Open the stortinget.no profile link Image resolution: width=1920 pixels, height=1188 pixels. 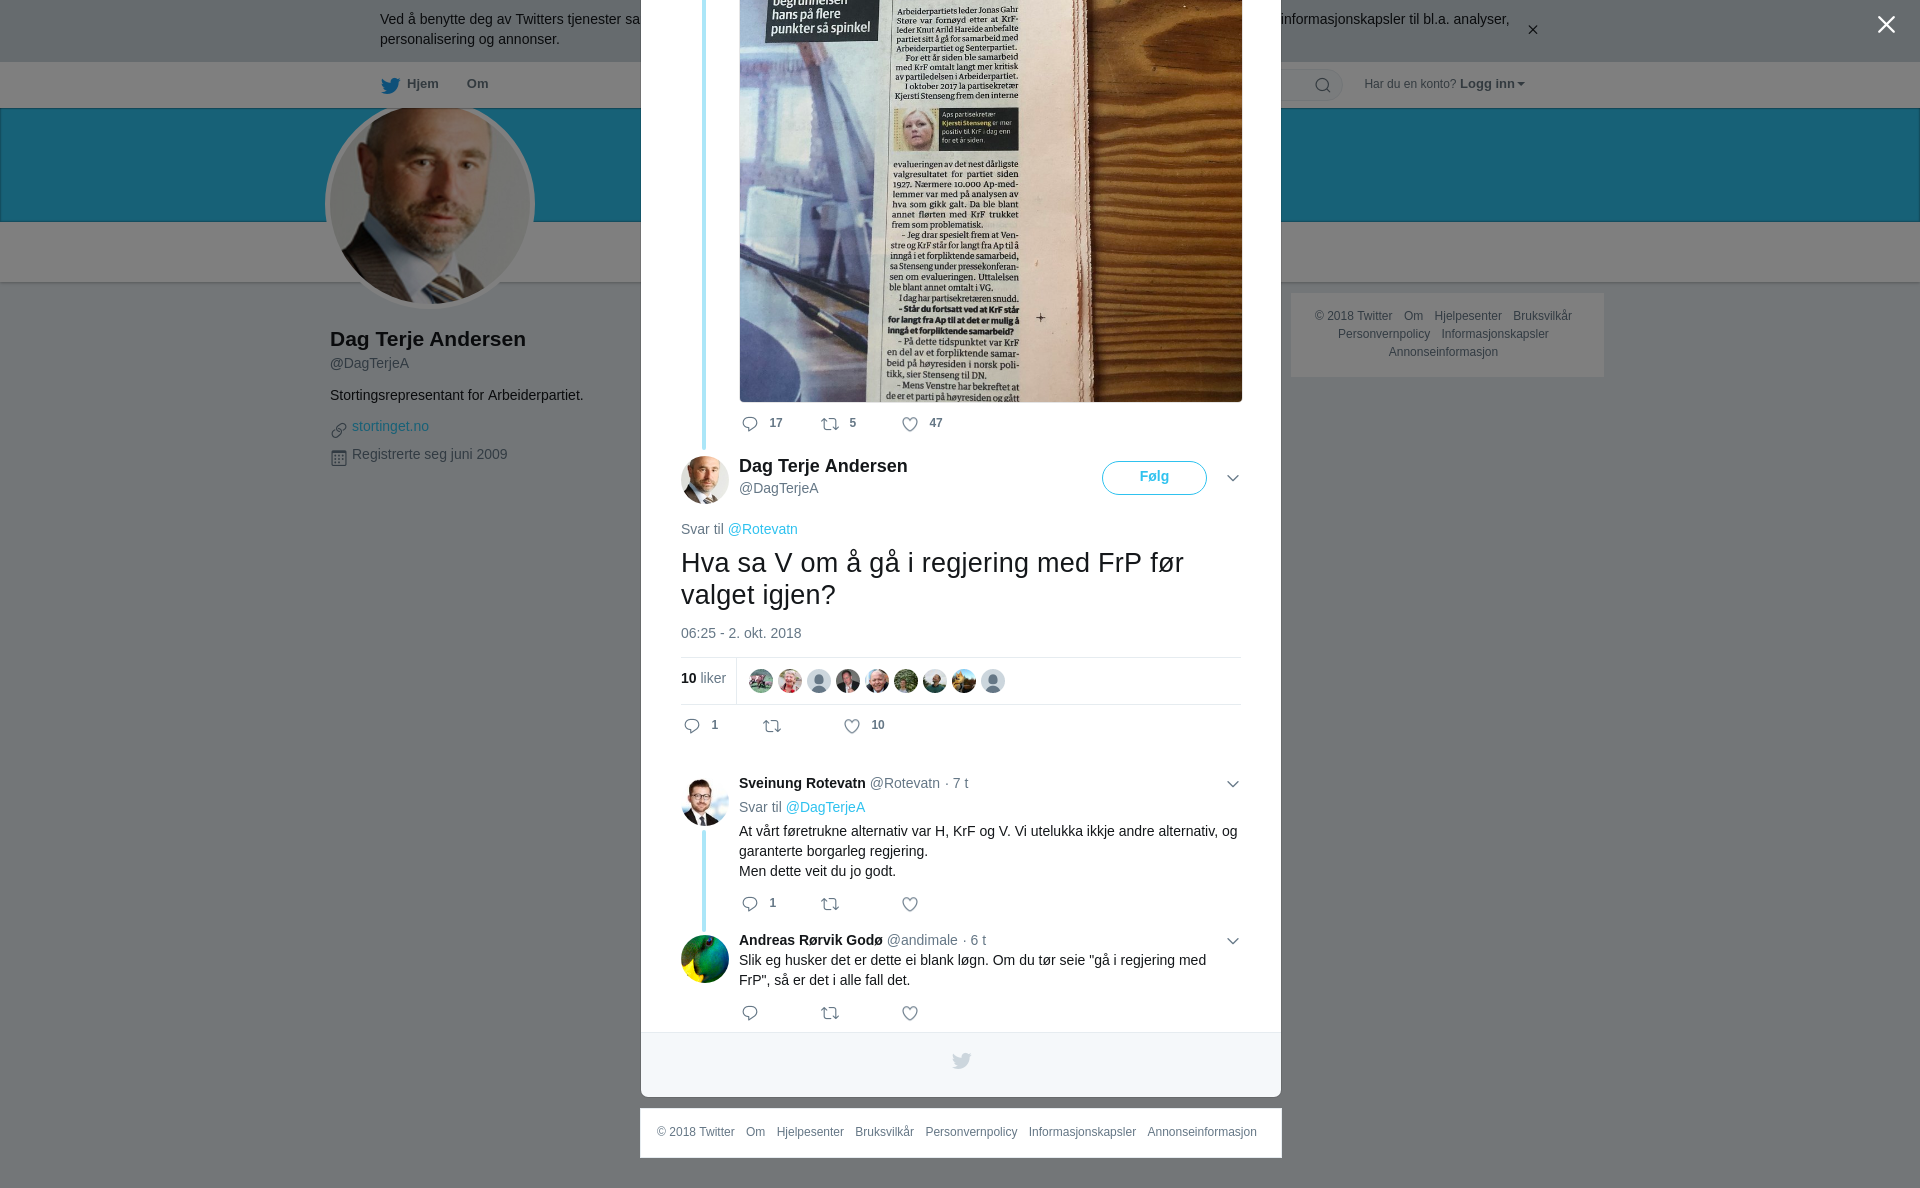coord(390,427)
